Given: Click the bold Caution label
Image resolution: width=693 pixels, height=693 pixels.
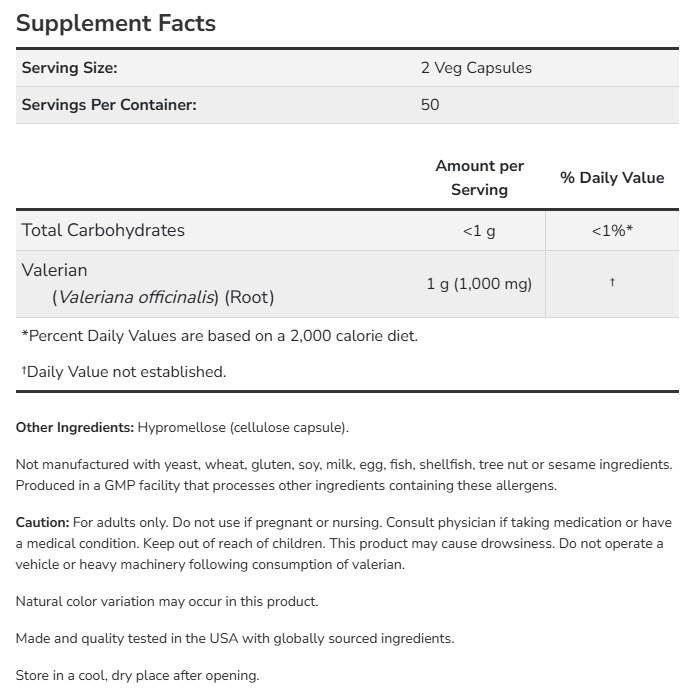Looking at the screenshot, I should pyautogui.click(x=43, y=523).
